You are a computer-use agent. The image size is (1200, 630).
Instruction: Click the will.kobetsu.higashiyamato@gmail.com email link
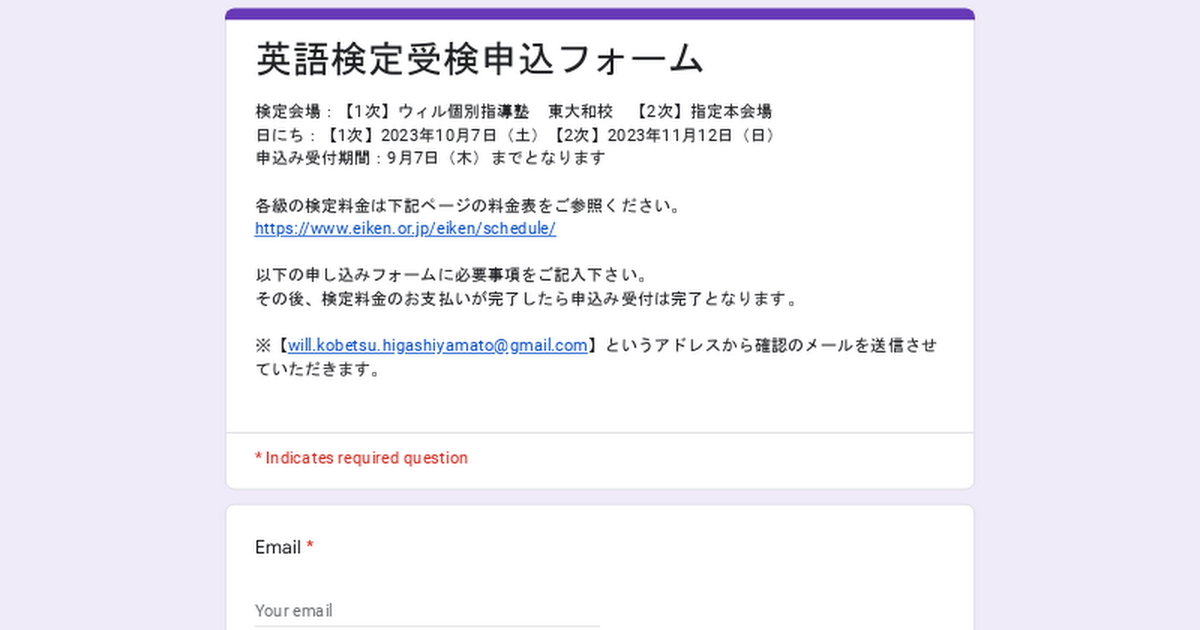437,346
